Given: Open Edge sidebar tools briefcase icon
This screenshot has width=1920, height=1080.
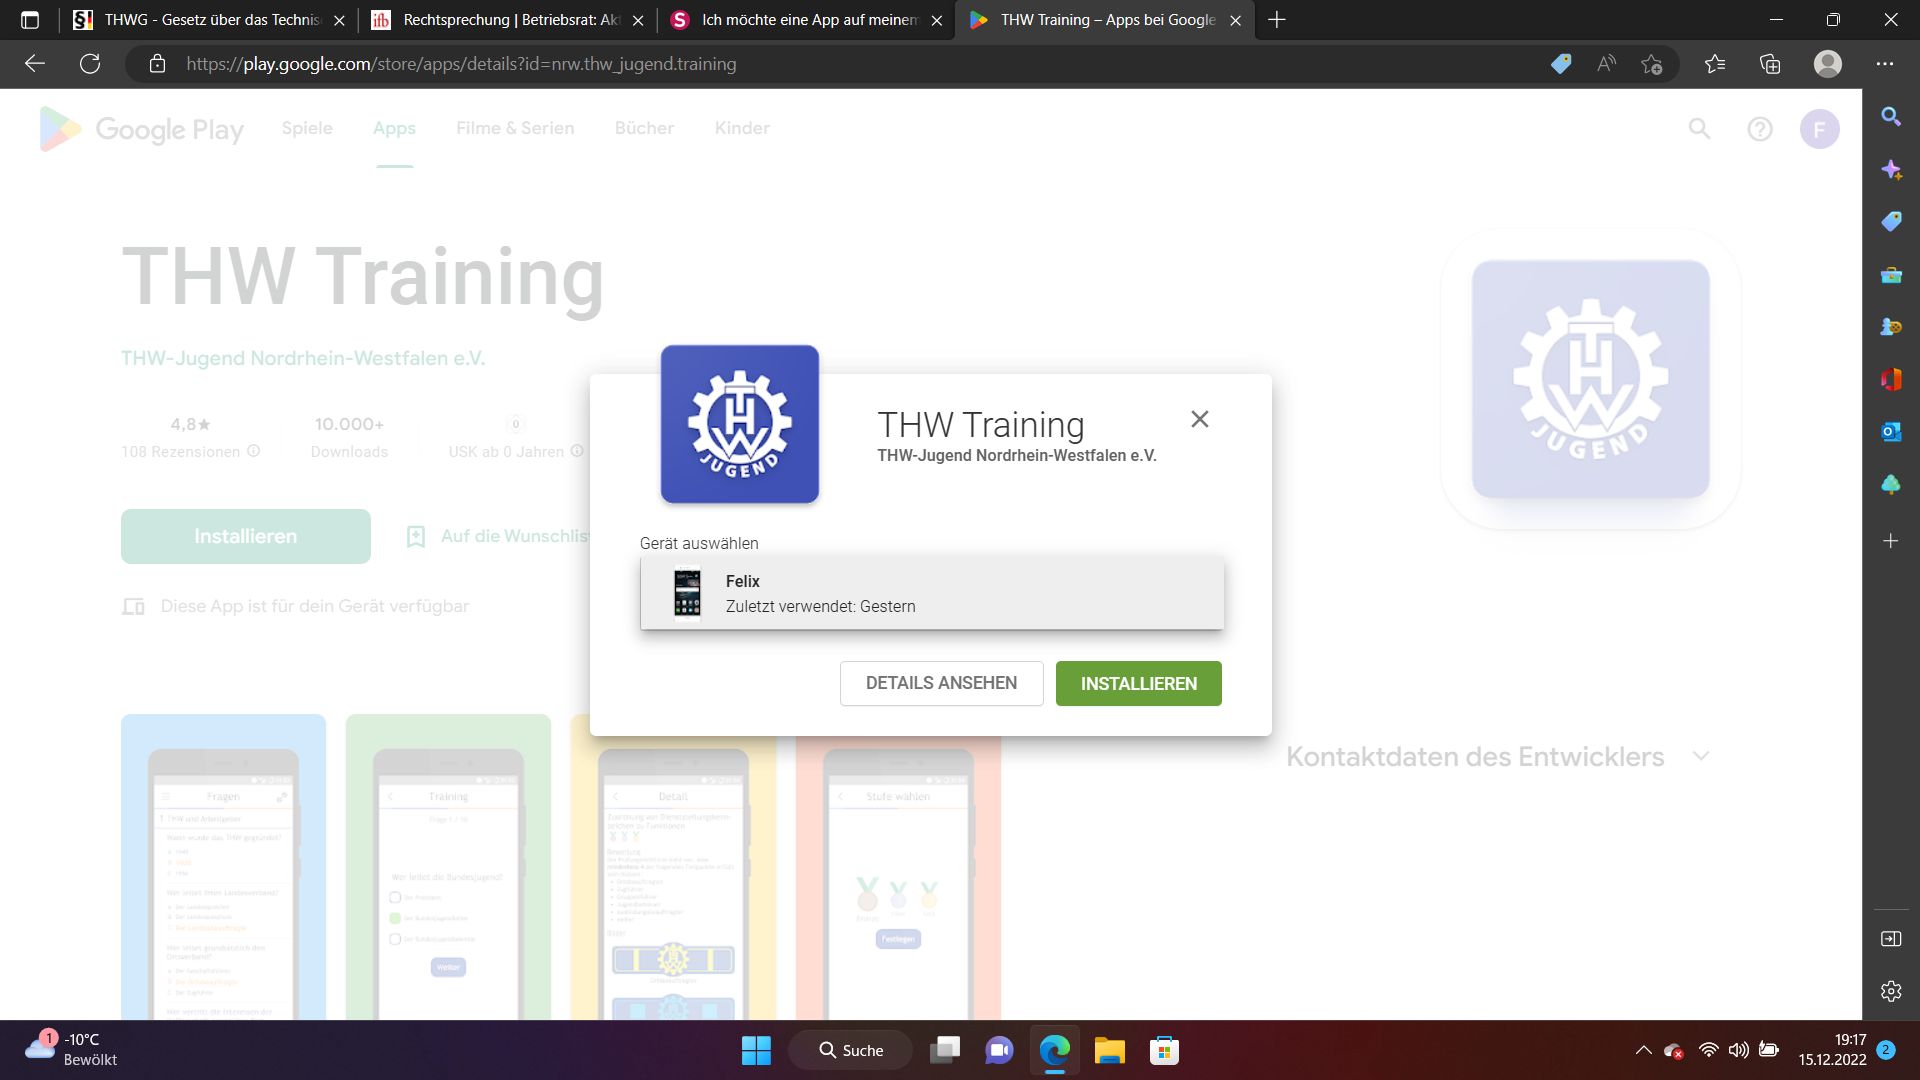Looking at the screenshot, I should point(1890,275).
